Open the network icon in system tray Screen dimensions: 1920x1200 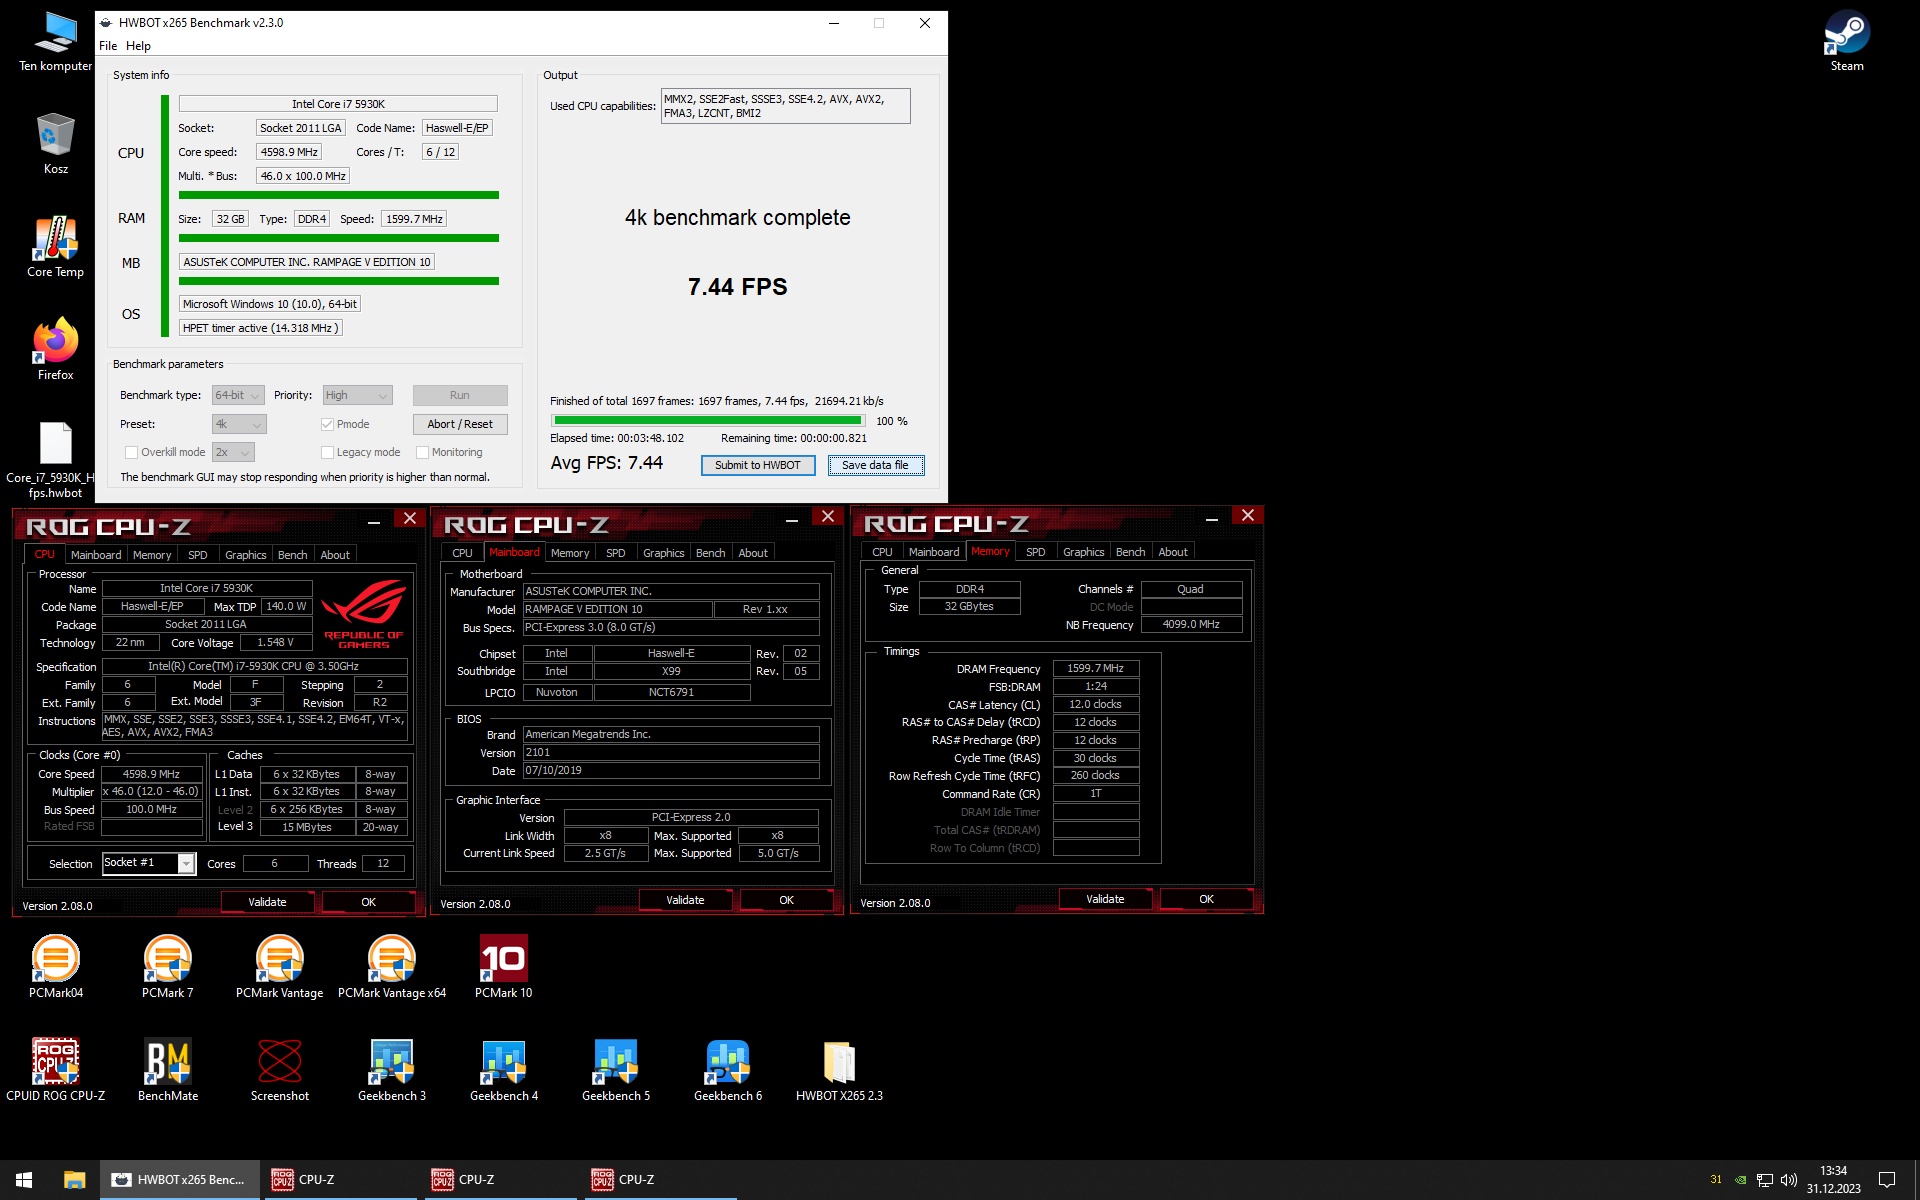coord(1764,1180)
